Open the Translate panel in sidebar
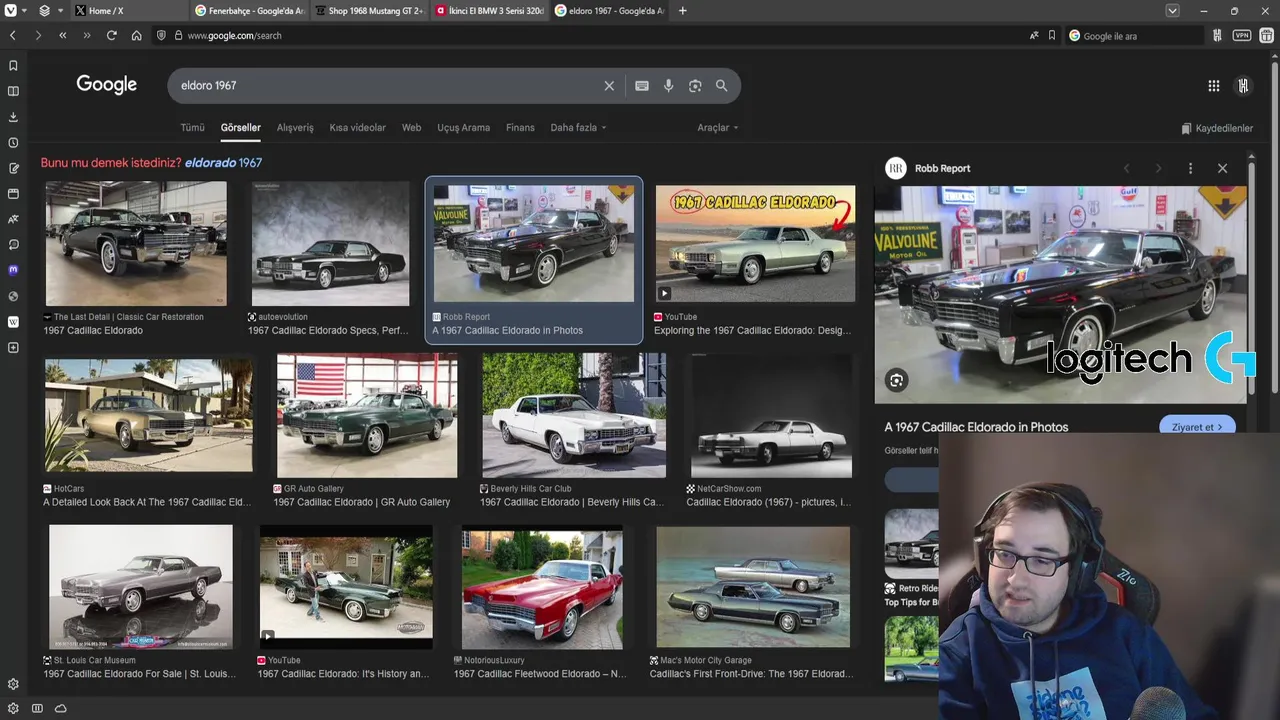Viewport: 1280px width, 720px height. (13, 219)
